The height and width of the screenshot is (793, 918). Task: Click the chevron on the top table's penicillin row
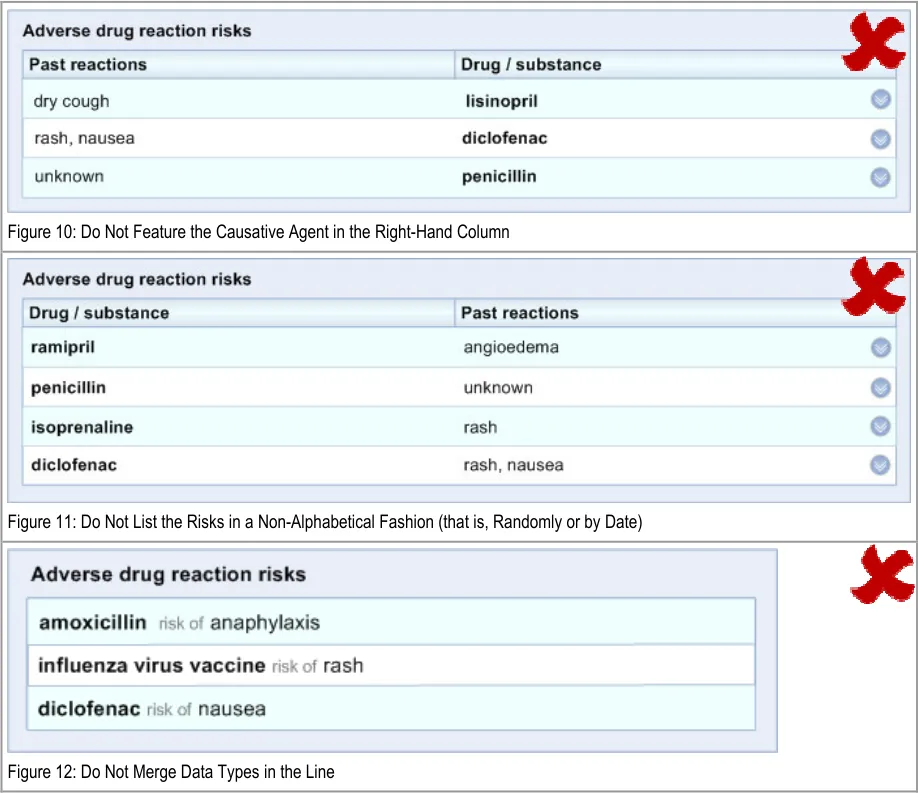pyautogui.click(x=880, y=177)
